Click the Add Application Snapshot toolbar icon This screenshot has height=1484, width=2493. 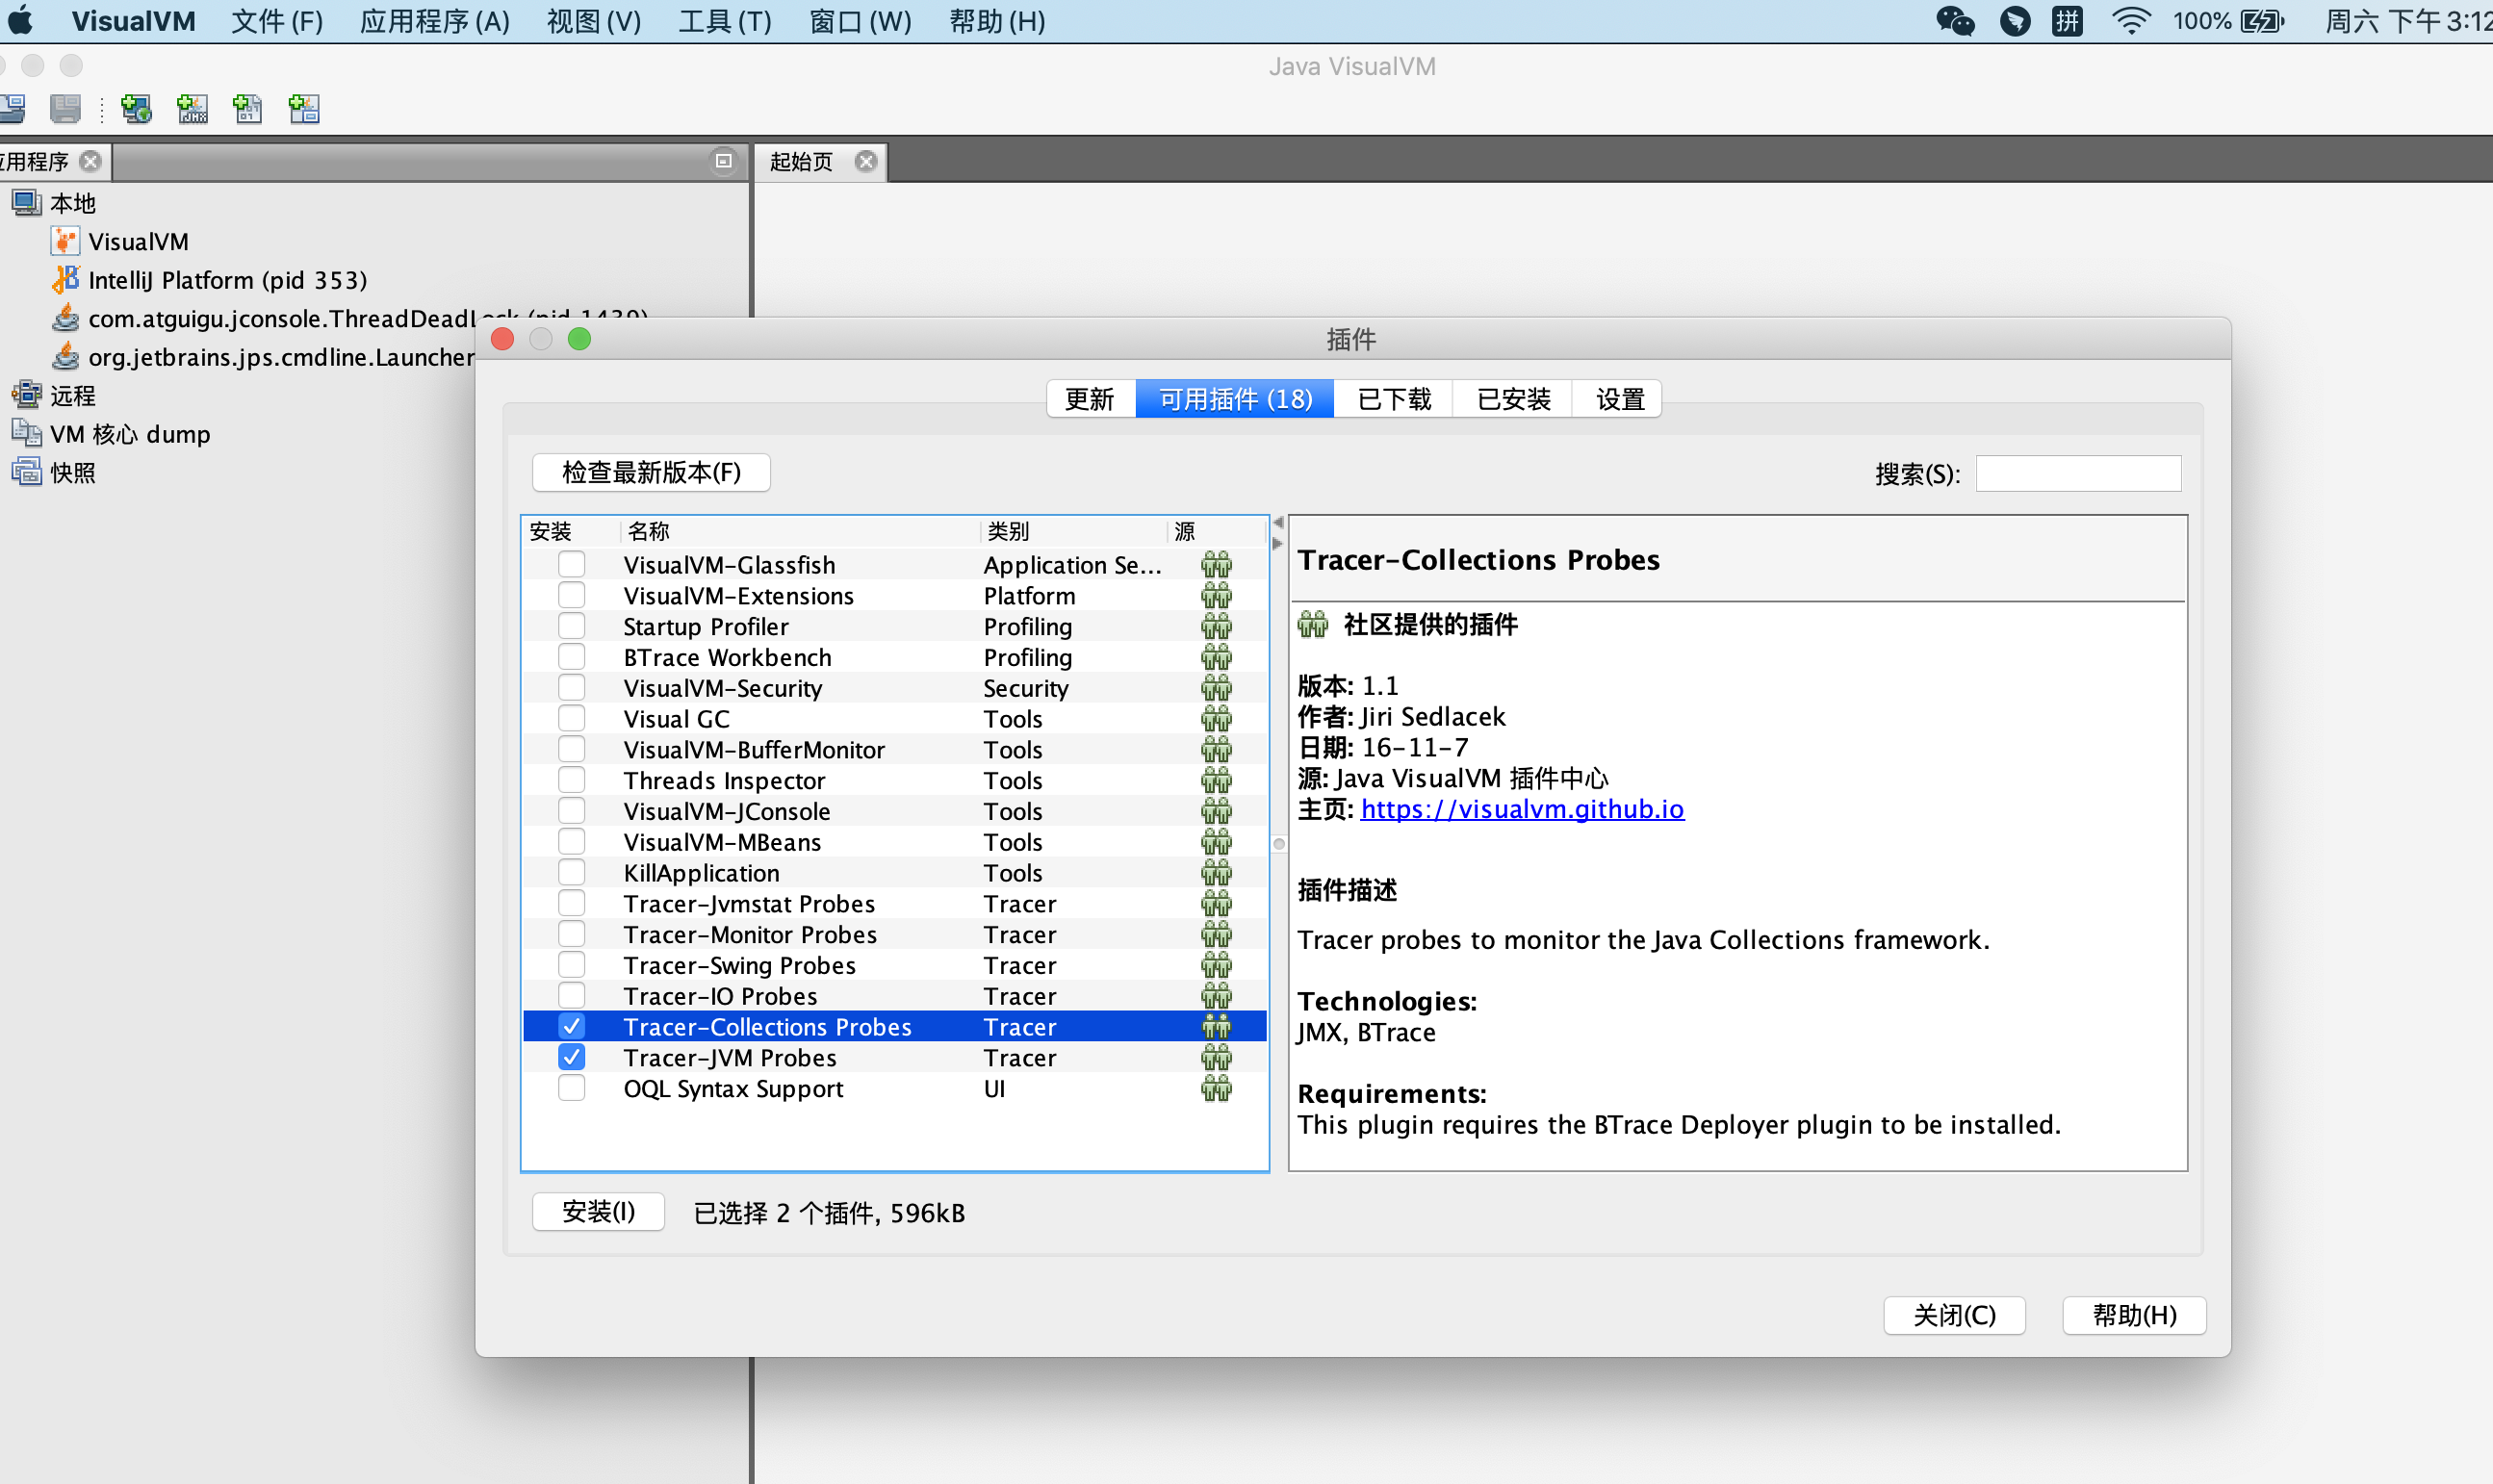click(x=304, y=108)
